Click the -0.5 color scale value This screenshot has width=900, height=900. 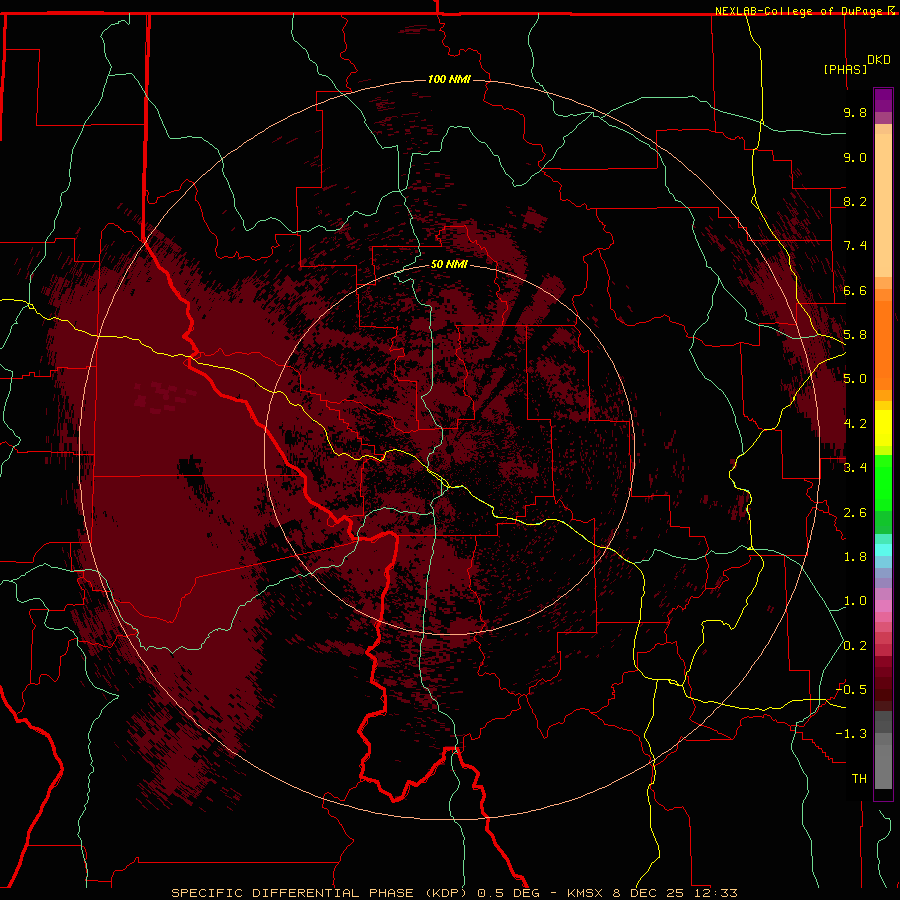click(851, 690)
